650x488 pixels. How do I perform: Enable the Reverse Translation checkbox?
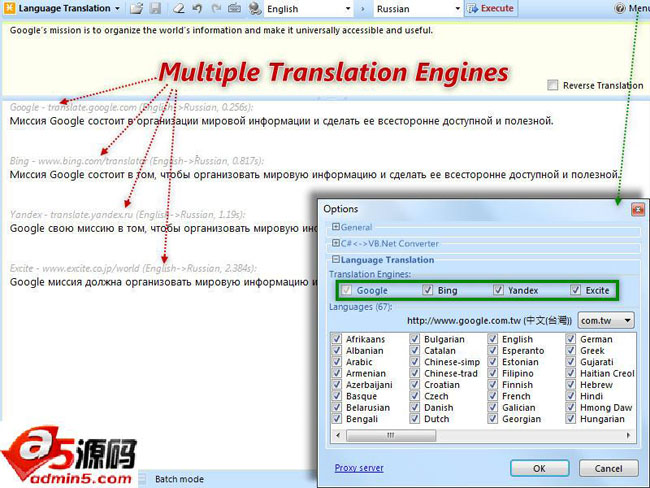coord(553,85)
